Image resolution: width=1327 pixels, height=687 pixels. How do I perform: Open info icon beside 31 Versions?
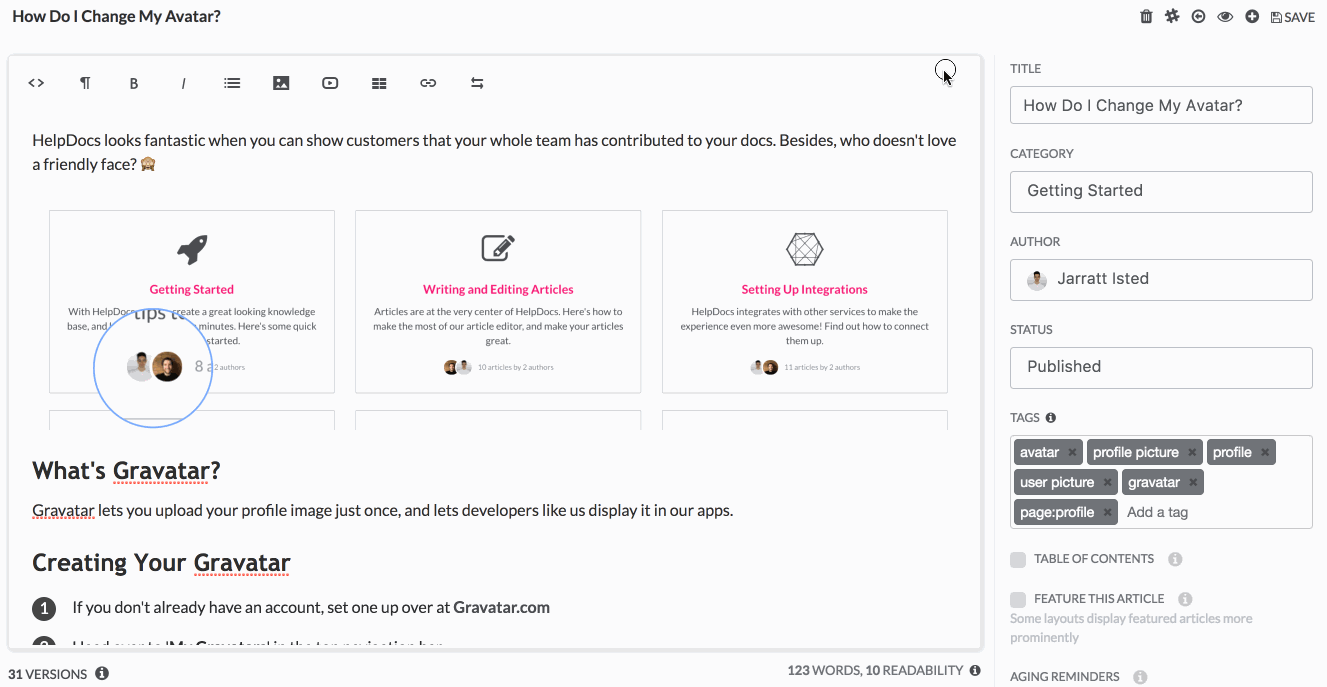pyautogui.click(x=102, y=674)
